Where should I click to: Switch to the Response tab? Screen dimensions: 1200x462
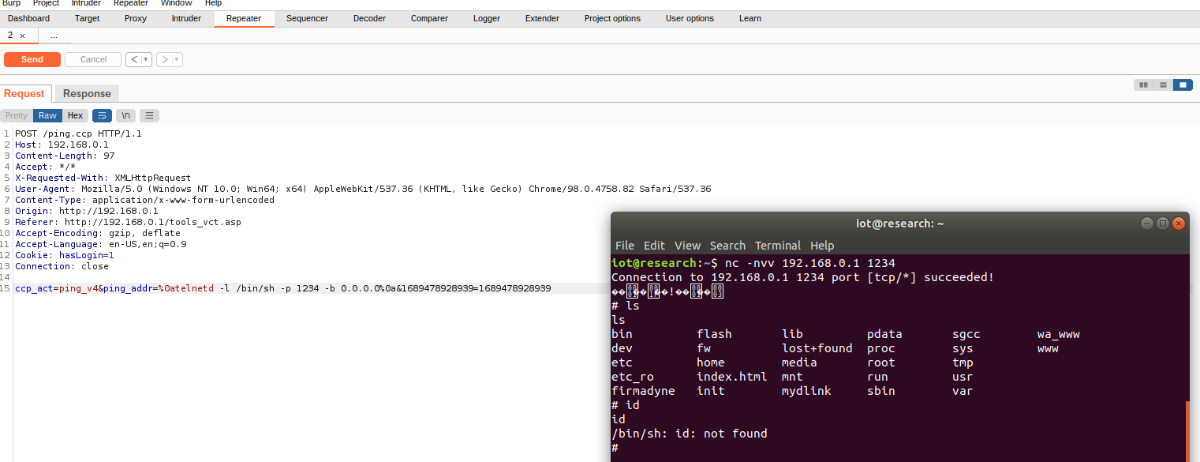[x=87, y=93]
